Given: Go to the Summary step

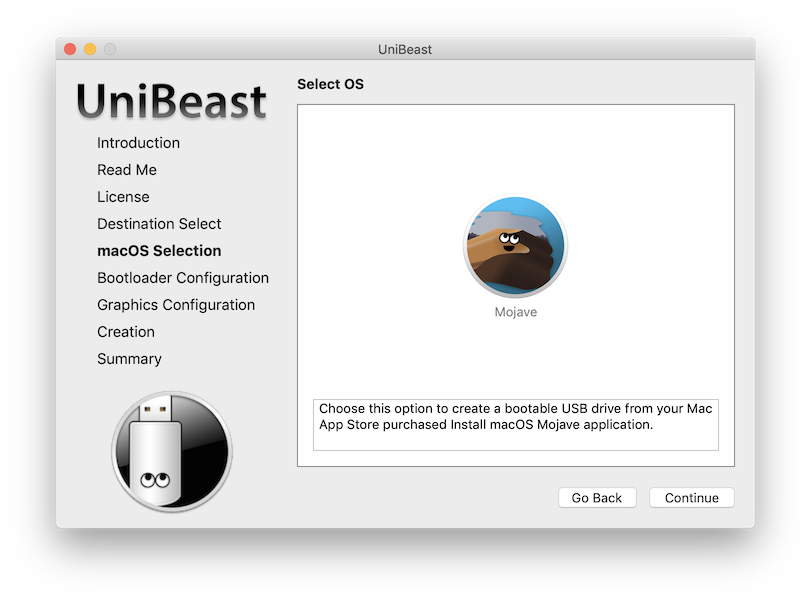Looking at the screenshot, I should (x=129, y=359).
